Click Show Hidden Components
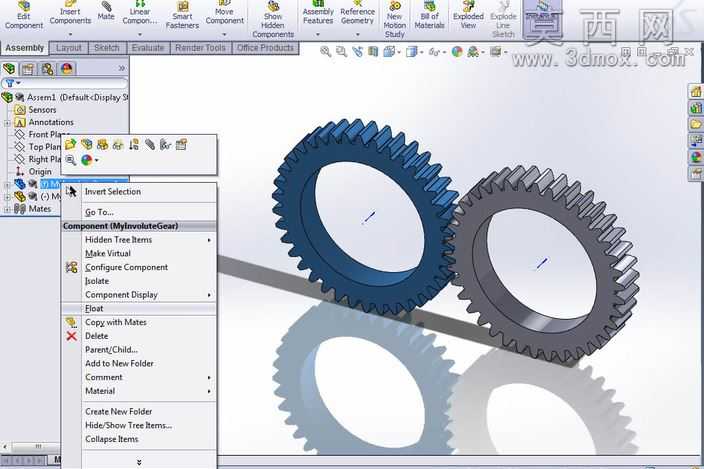 273,20
